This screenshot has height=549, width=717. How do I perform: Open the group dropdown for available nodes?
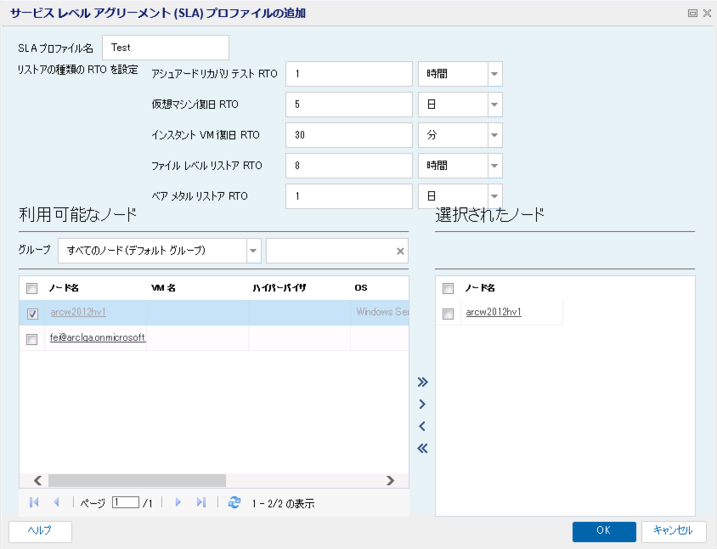[252, 251]
